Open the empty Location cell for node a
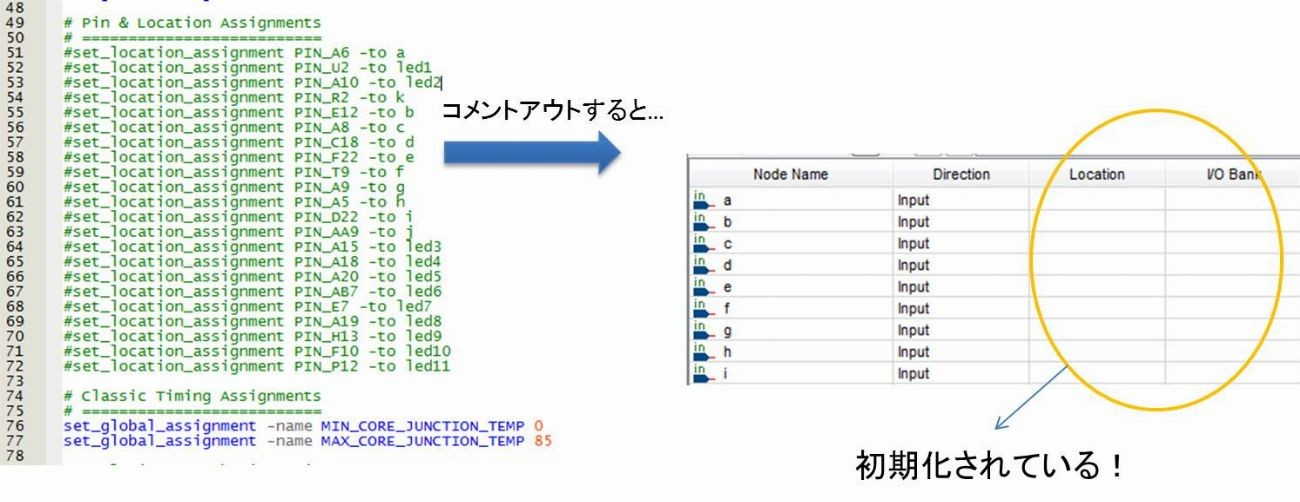Screen dimensions: 1300x502 (x=1095, y=201)
